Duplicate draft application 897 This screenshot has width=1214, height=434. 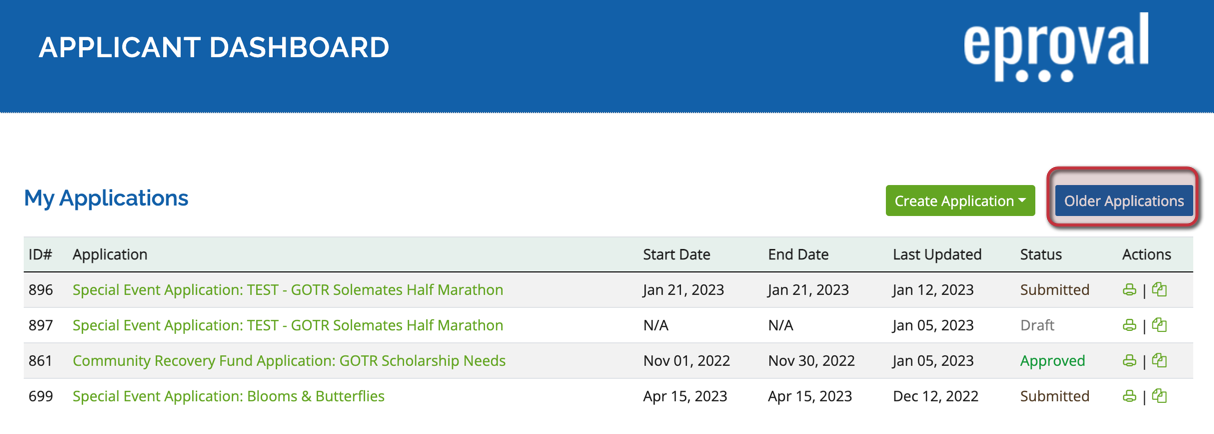coord(1159,325)
